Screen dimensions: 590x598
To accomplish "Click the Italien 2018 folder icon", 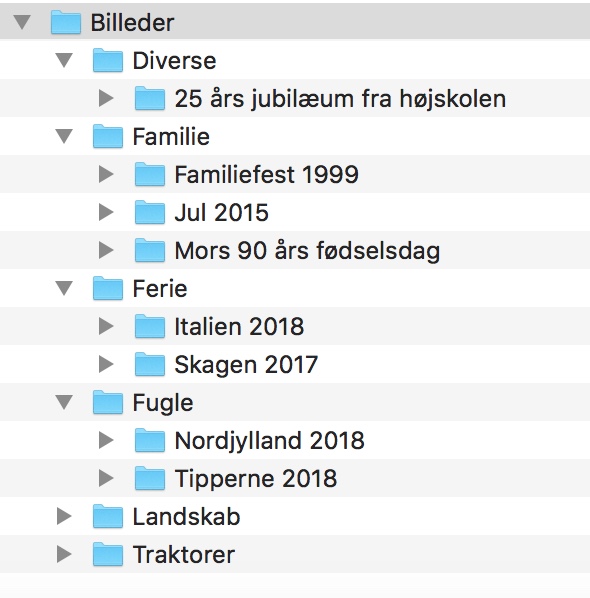I will pos(150,326).
